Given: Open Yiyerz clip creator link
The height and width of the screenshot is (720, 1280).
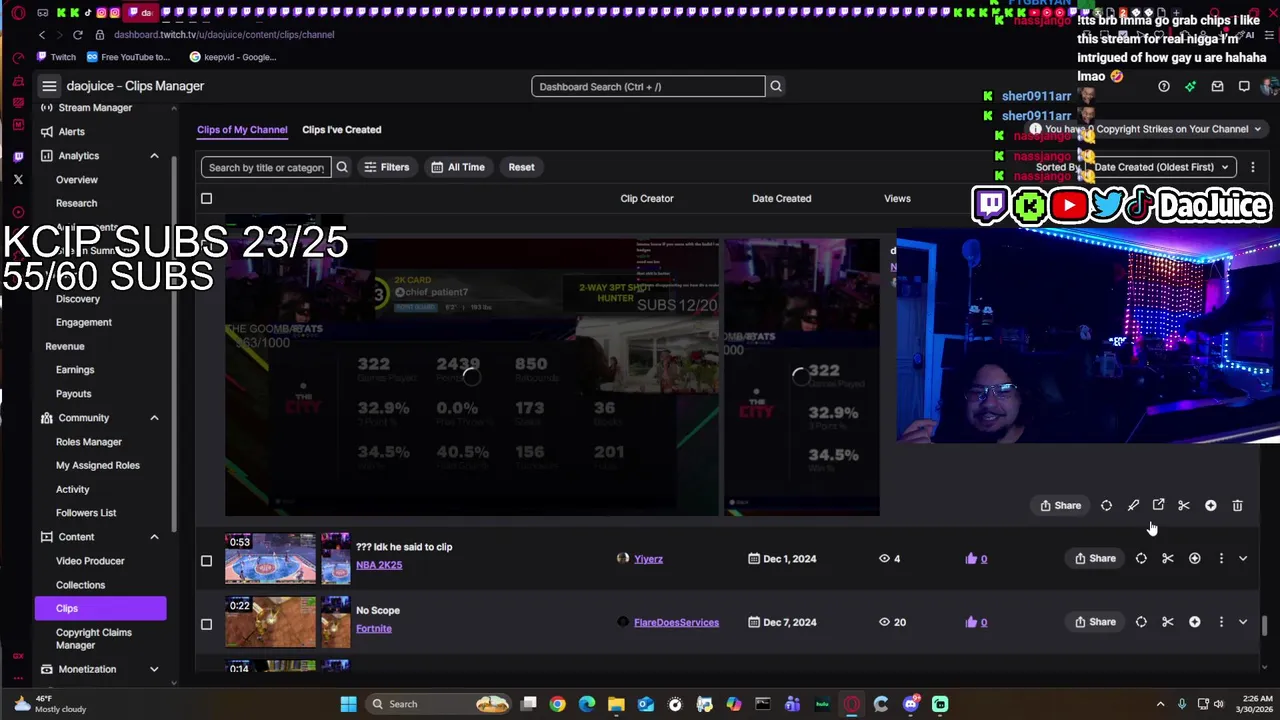Looking at the screenshot, I should 648,559.
